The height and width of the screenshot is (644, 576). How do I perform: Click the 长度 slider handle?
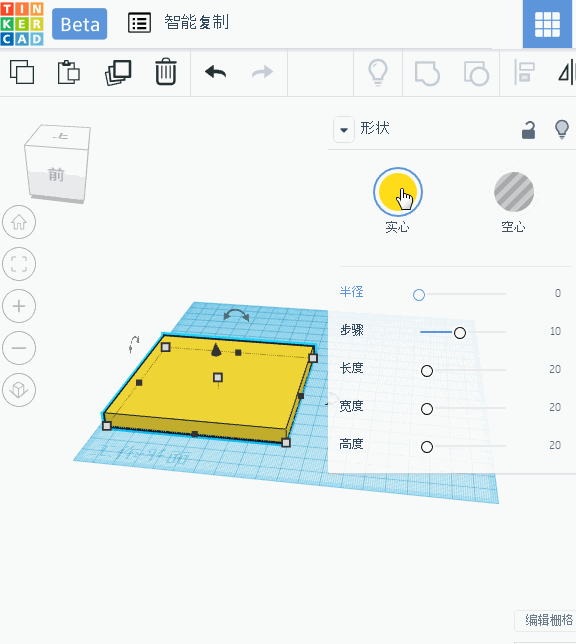[427, 371]
